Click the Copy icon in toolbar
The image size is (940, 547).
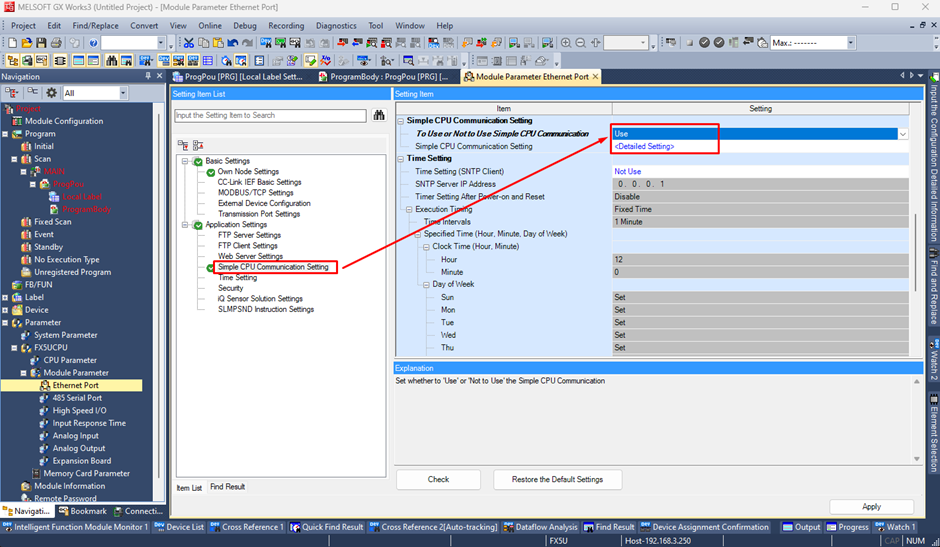(204, 43)
